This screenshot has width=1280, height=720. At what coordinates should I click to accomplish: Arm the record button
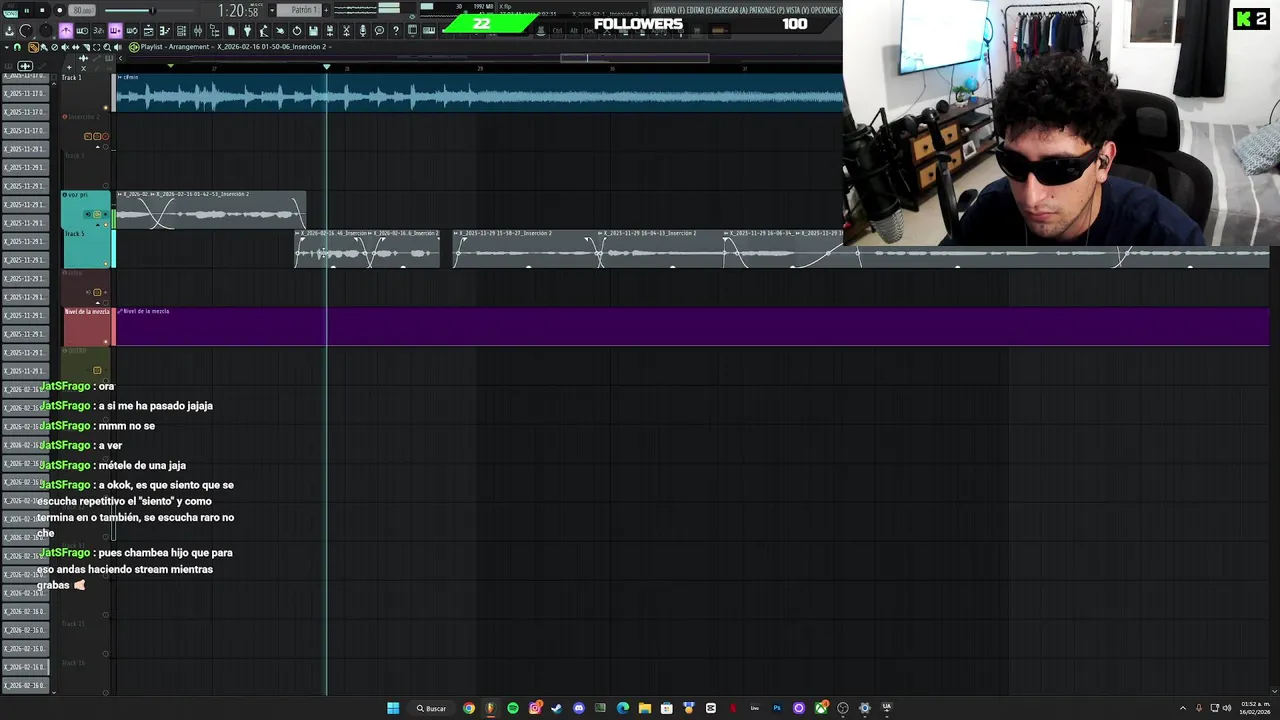60,11
